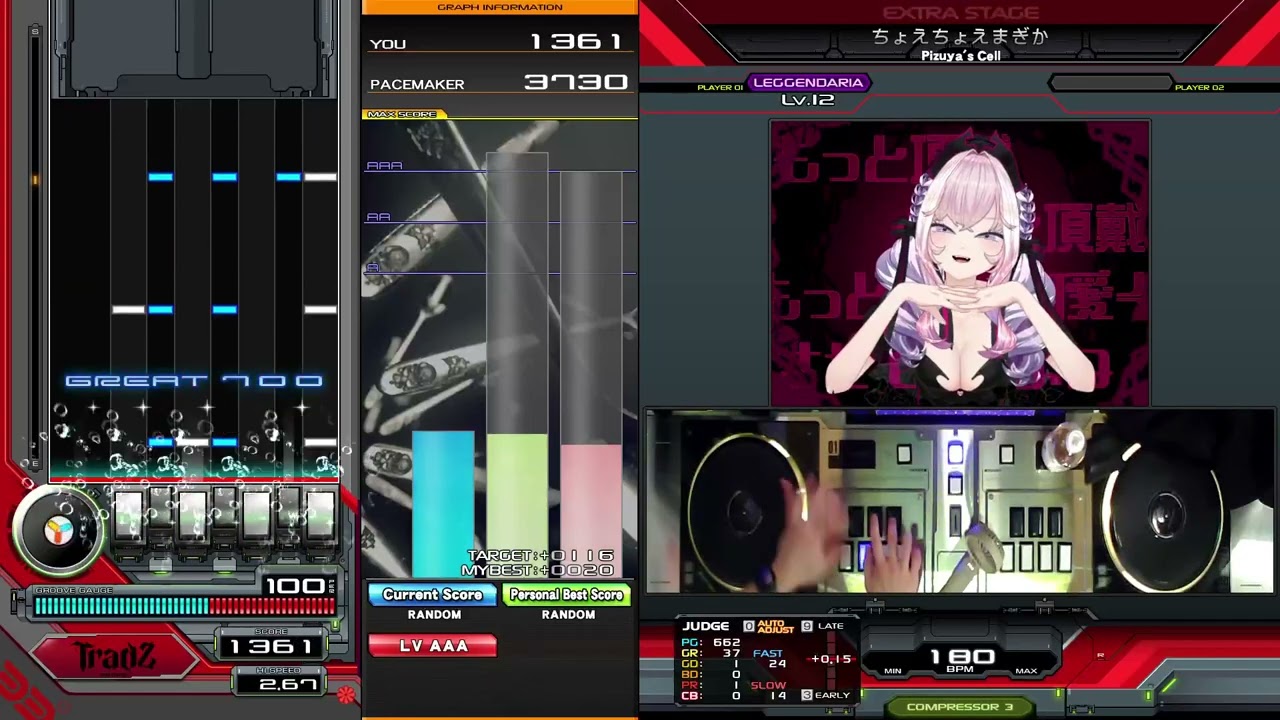Click the LV AAA pacemaker badge
Image resolution: width=1280 pixels, height=720 pixels.
click(433, 646)
